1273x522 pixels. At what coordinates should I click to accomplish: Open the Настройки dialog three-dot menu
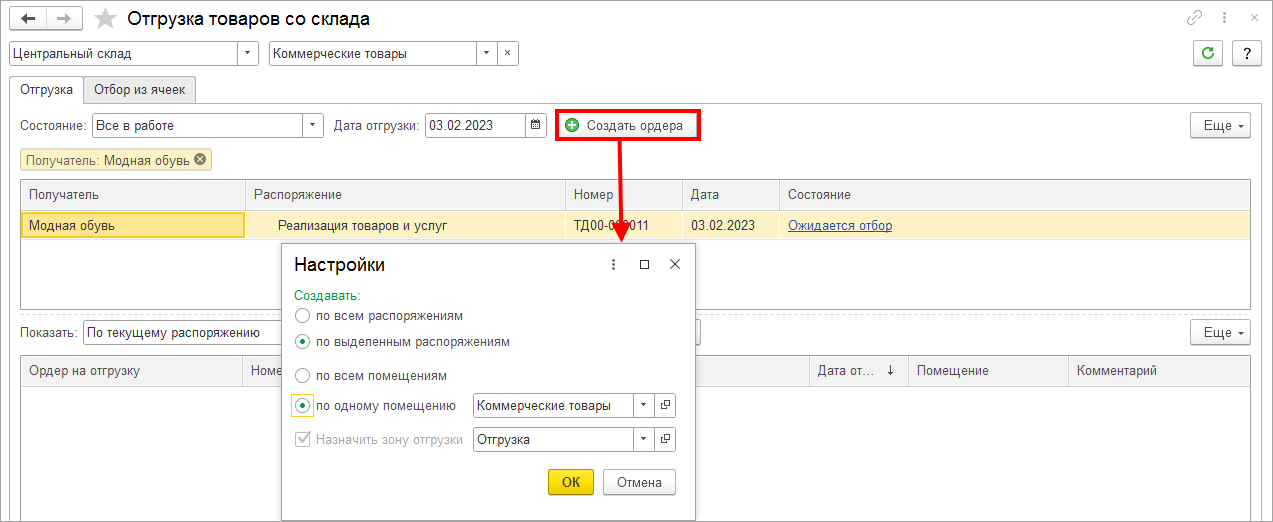[614, 265]
